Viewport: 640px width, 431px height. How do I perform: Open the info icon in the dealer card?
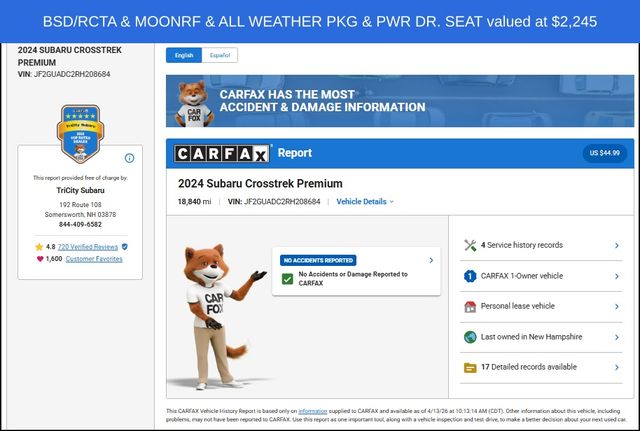tap(129, 158)
